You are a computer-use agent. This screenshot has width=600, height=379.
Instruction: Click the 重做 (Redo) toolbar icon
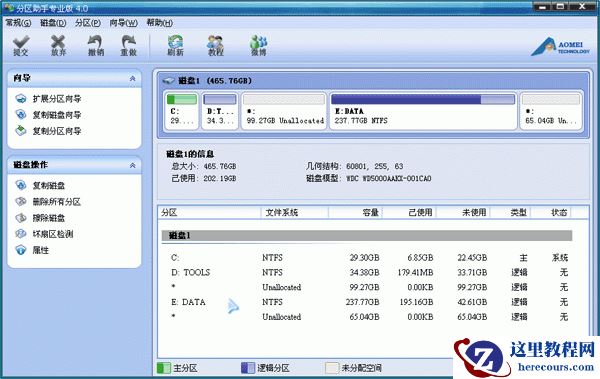pyautogui.click(x=129, y=46)
